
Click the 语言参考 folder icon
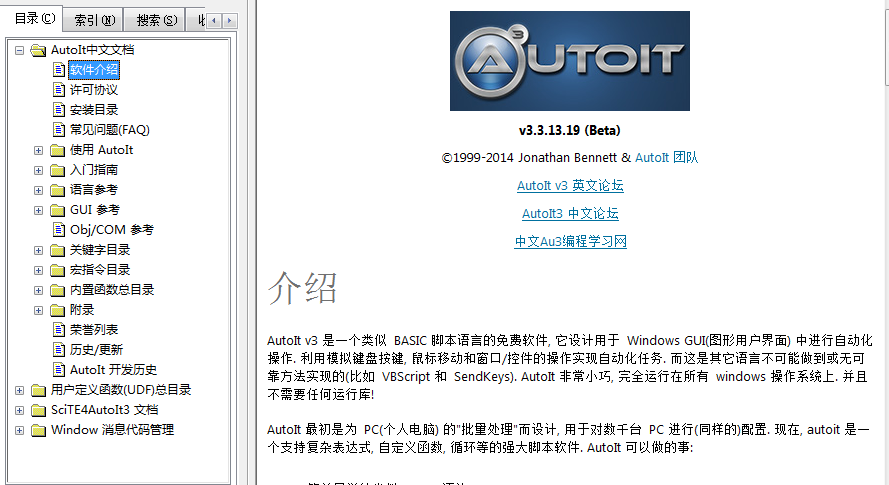(x=57, y=189)
